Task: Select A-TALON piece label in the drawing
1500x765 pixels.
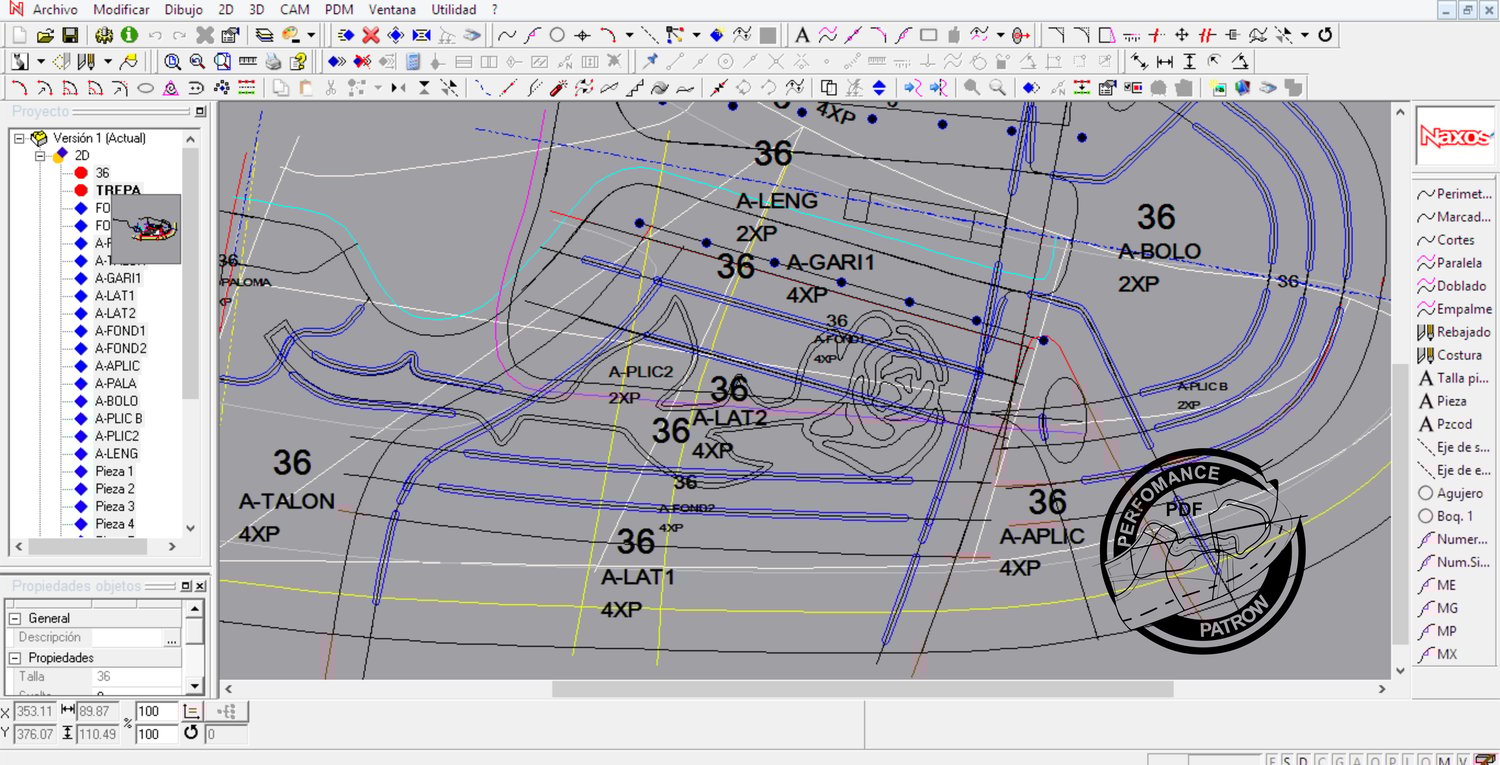Action: click(286, 502)
